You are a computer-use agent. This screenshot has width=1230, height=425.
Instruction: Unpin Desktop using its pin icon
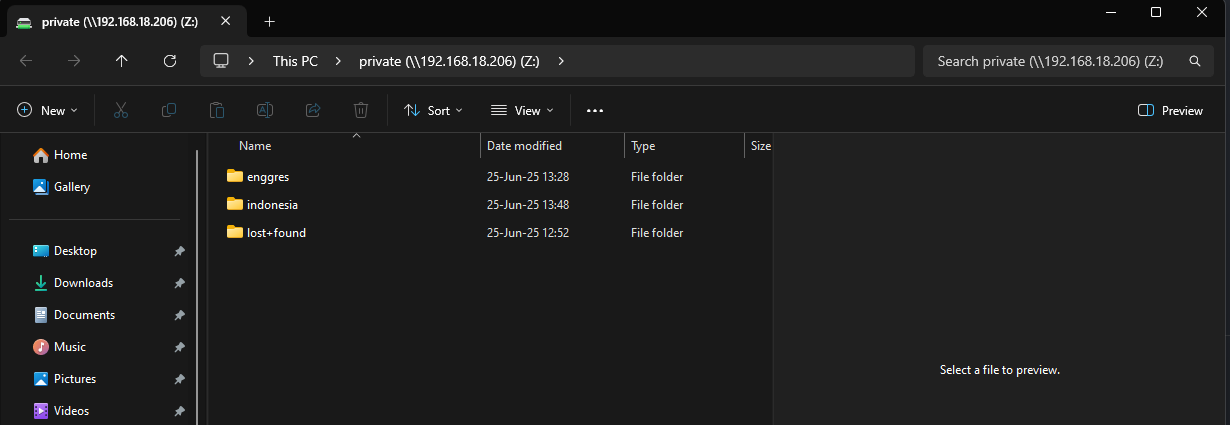[x=179, y=251]
